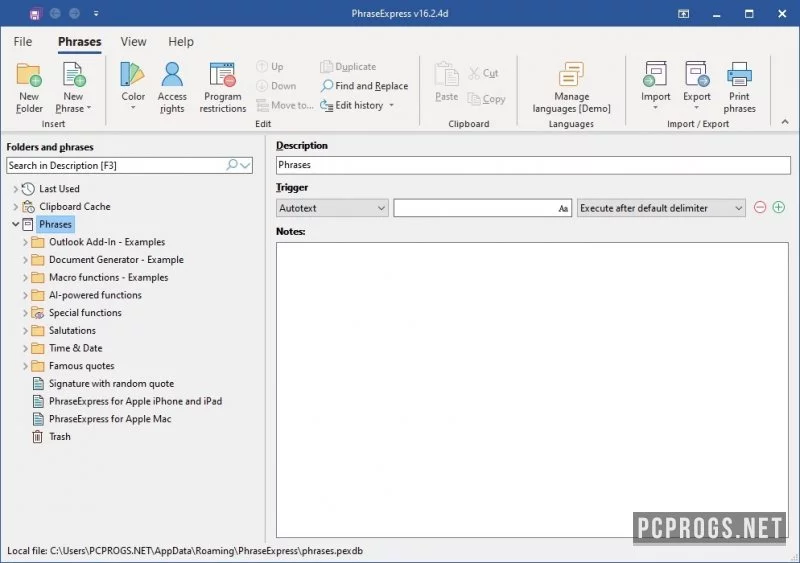This screenshot has width=800, height=563.
Task: Click Move to... in Edit group
Action: click(x=285, y=105)
